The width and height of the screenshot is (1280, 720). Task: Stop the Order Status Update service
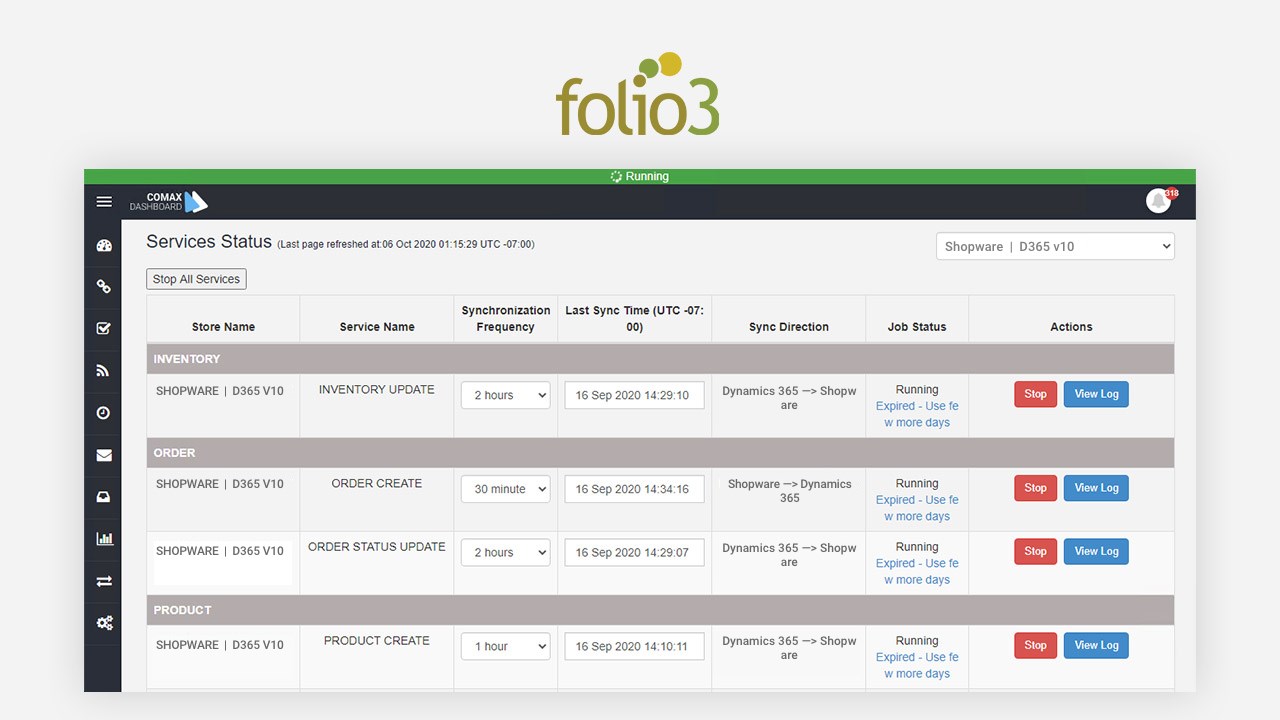(1035, 551)
